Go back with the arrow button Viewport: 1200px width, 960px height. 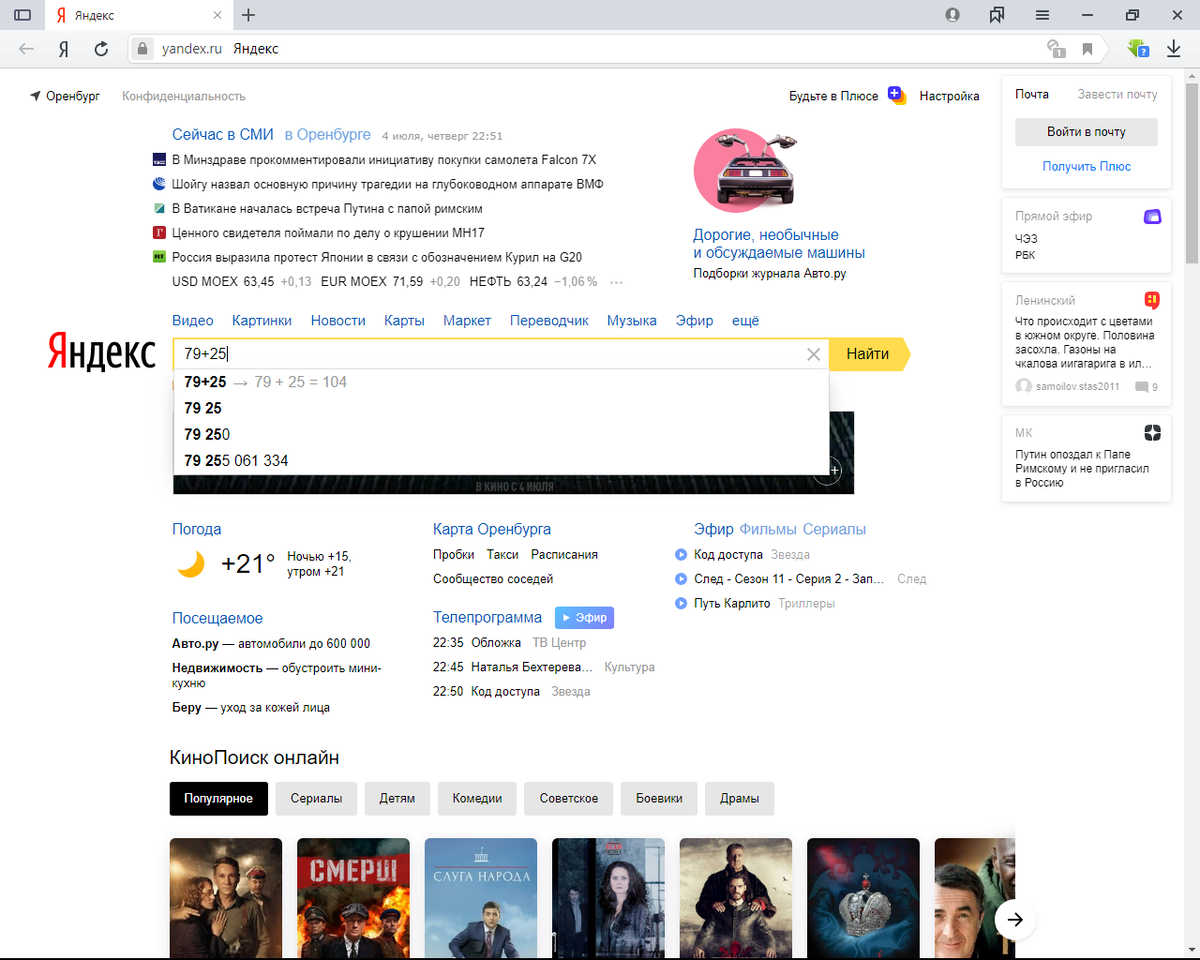26,48
